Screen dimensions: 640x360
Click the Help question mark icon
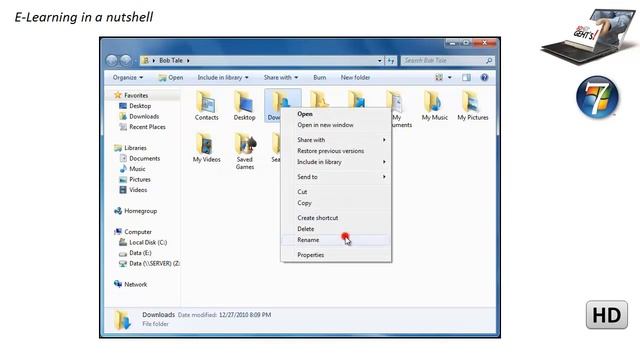pyautogui.click(x=484, y=77)
